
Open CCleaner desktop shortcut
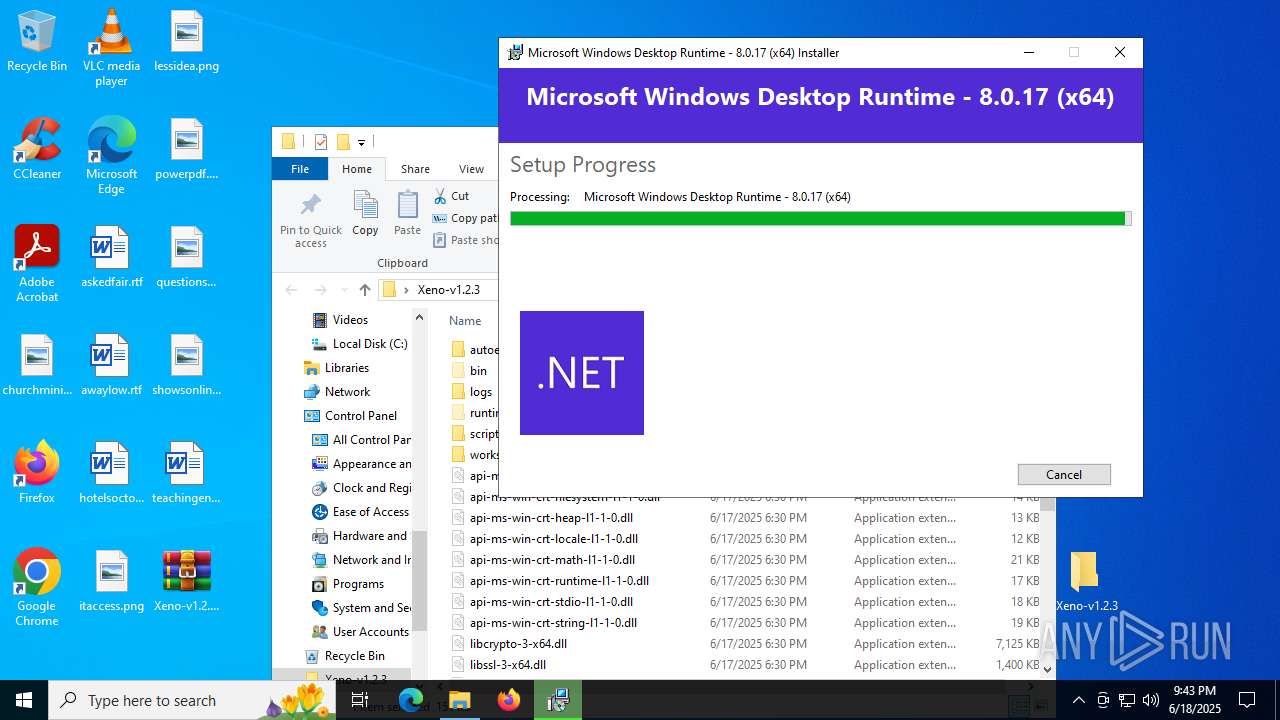[37, 149]
